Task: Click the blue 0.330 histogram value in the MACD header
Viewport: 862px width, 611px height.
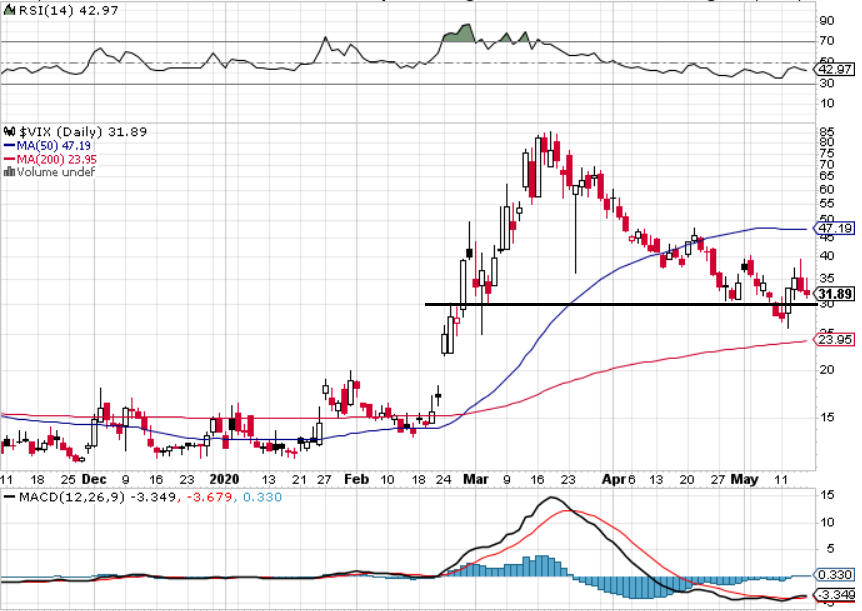Action: [x=262, y=497]
